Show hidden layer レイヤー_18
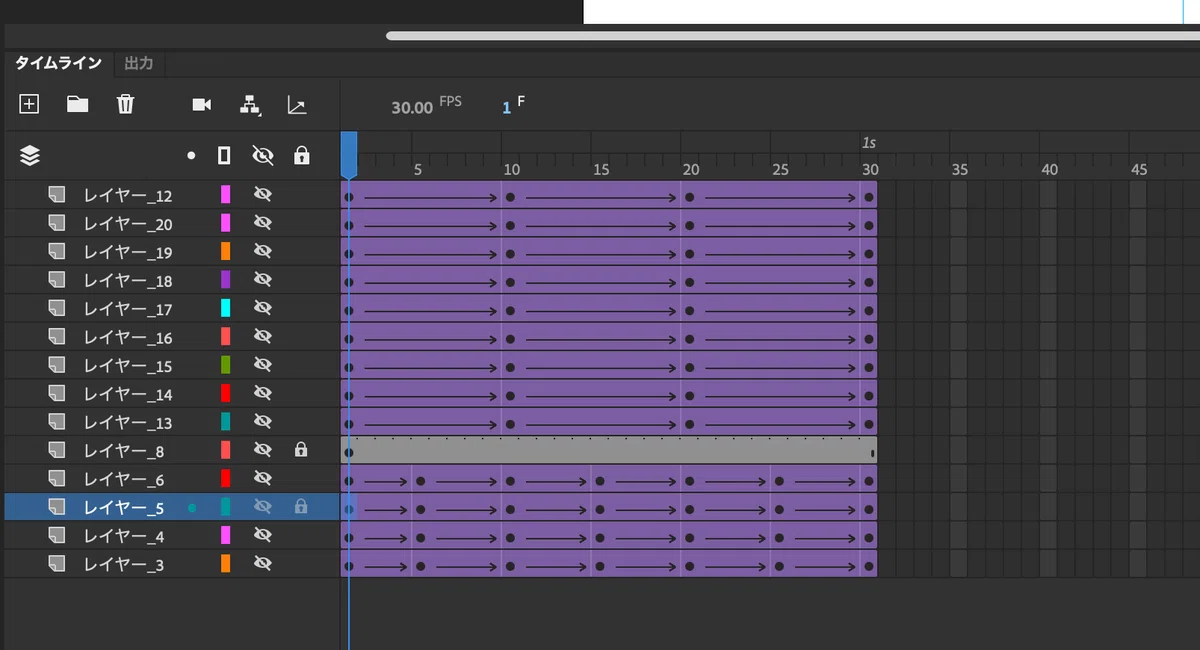1200x650 pixels. 263,279
